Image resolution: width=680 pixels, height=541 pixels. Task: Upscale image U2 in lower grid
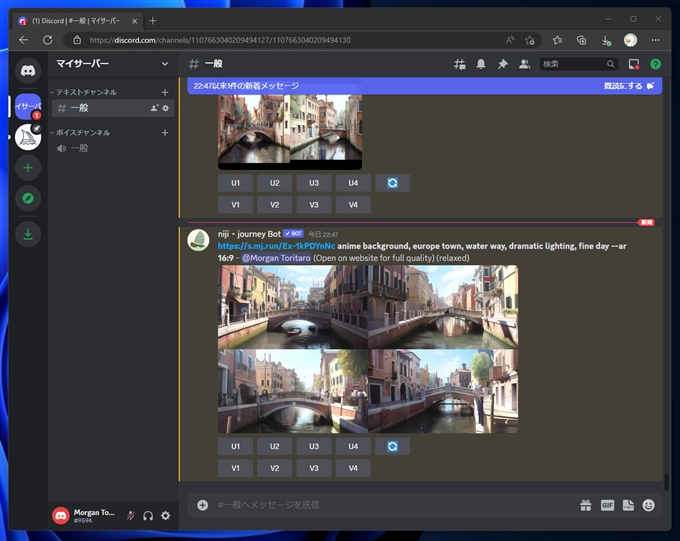pos(275,446)
